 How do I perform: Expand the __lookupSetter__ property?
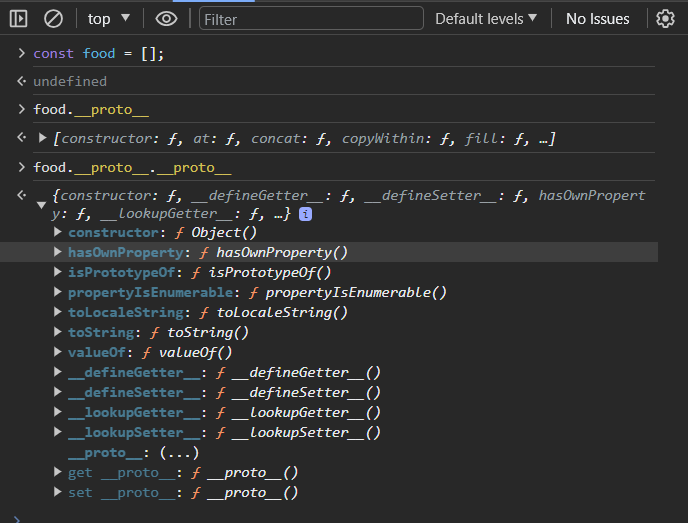(x=59, y=433)
